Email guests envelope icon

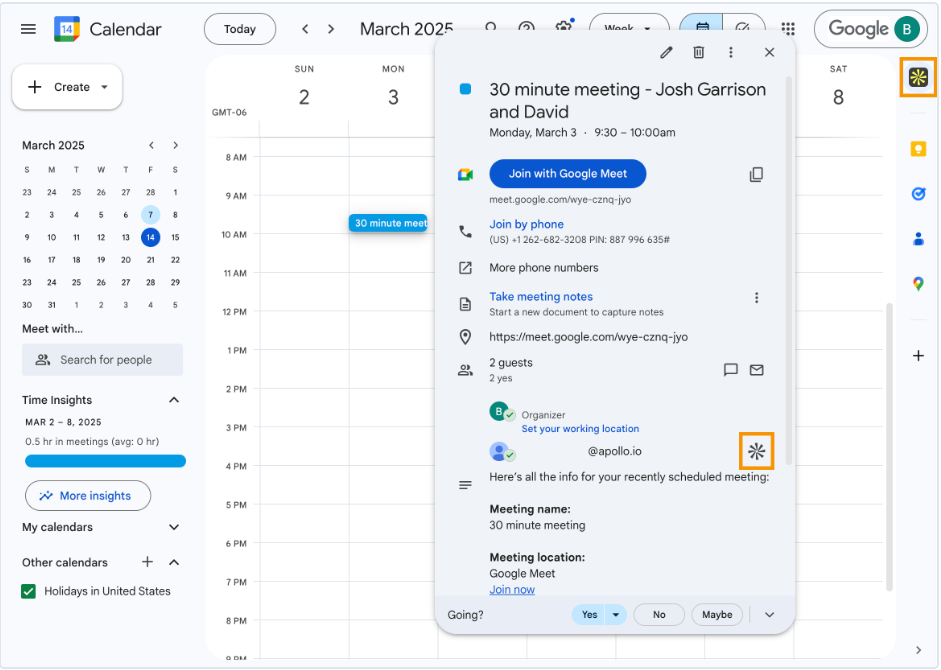pos(756,369)
